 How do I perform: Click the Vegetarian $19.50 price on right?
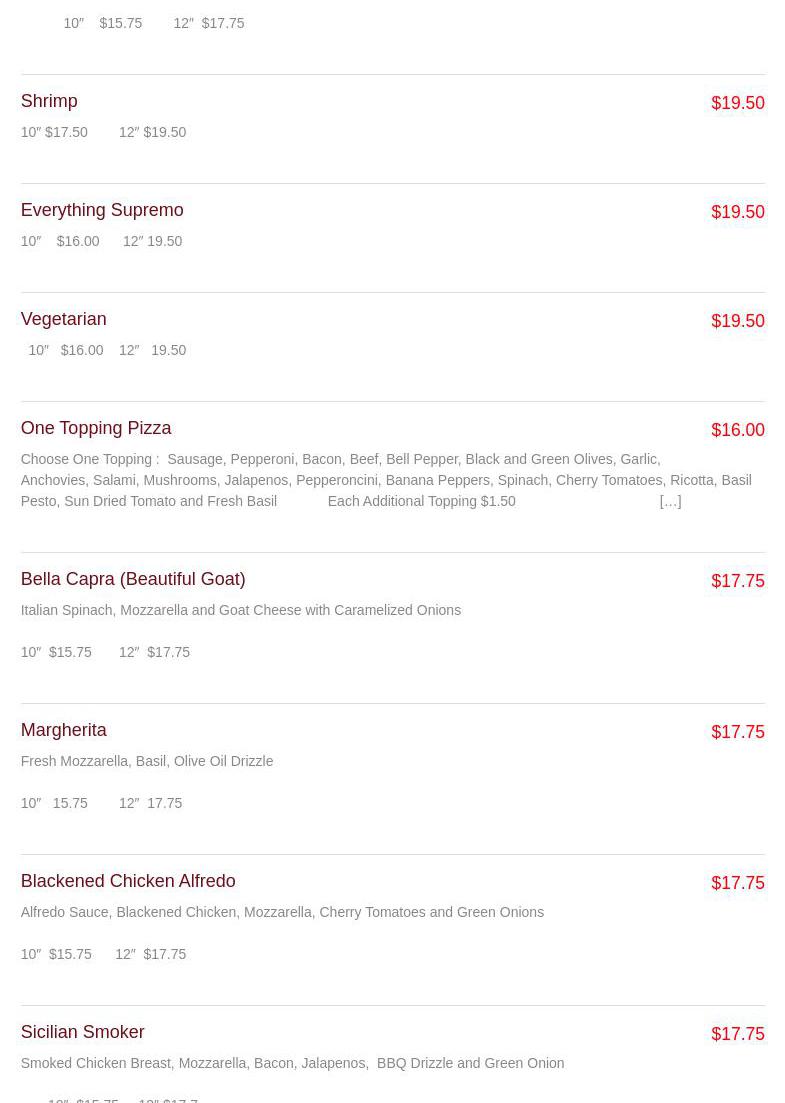pos(738,321)
